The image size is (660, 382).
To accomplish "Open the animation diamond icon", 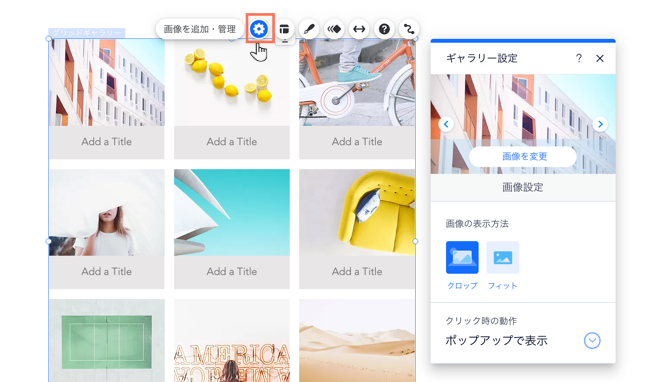I will (x=334, y=29).
